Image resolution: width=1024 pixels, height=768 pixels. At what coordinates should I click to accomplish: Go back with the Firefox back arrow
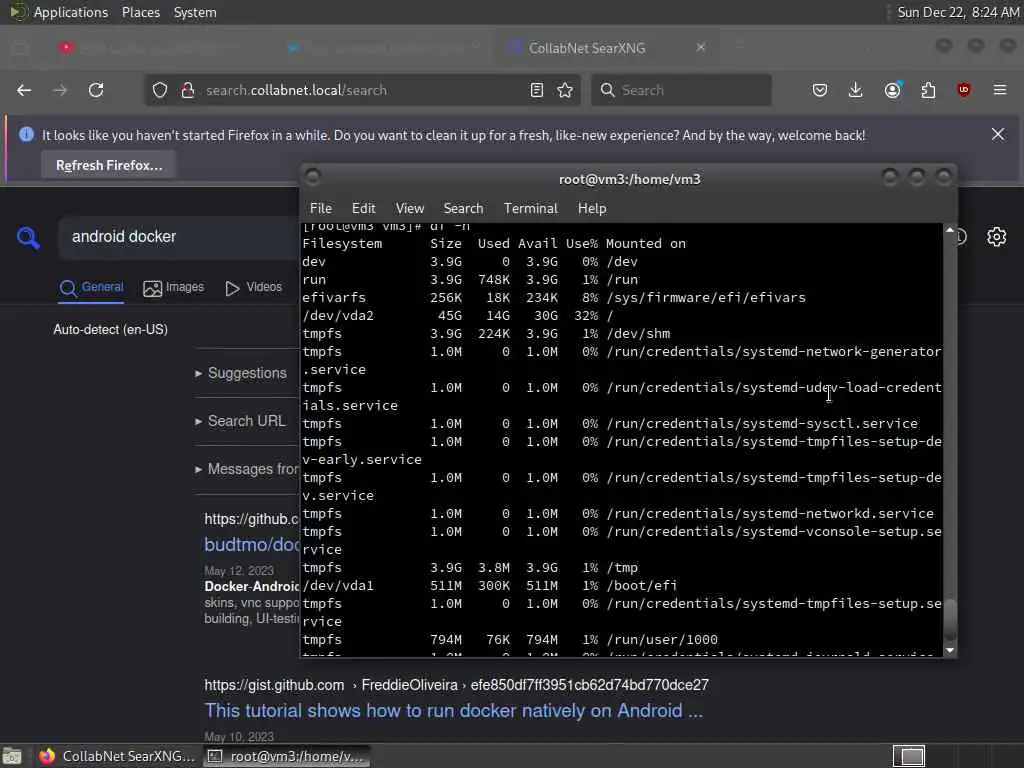(24, 90)
